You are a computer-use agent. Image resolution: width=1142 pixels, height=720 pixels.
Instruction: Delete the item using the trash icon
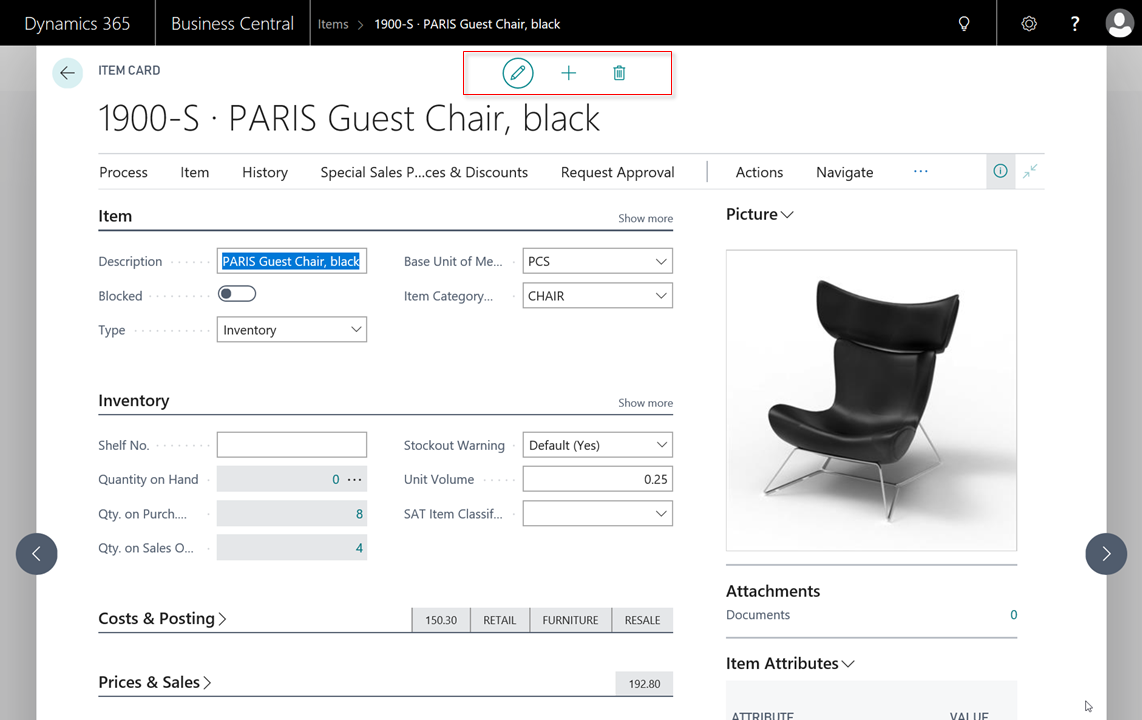(619, 72)
